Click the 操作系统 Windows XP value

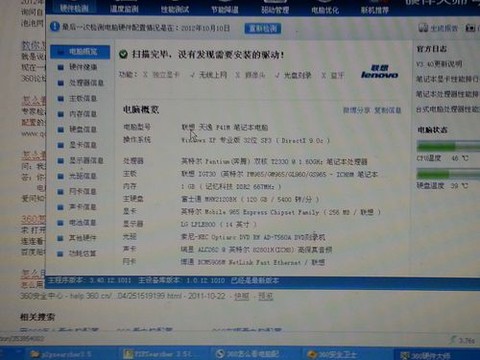[x=256, y=140]
